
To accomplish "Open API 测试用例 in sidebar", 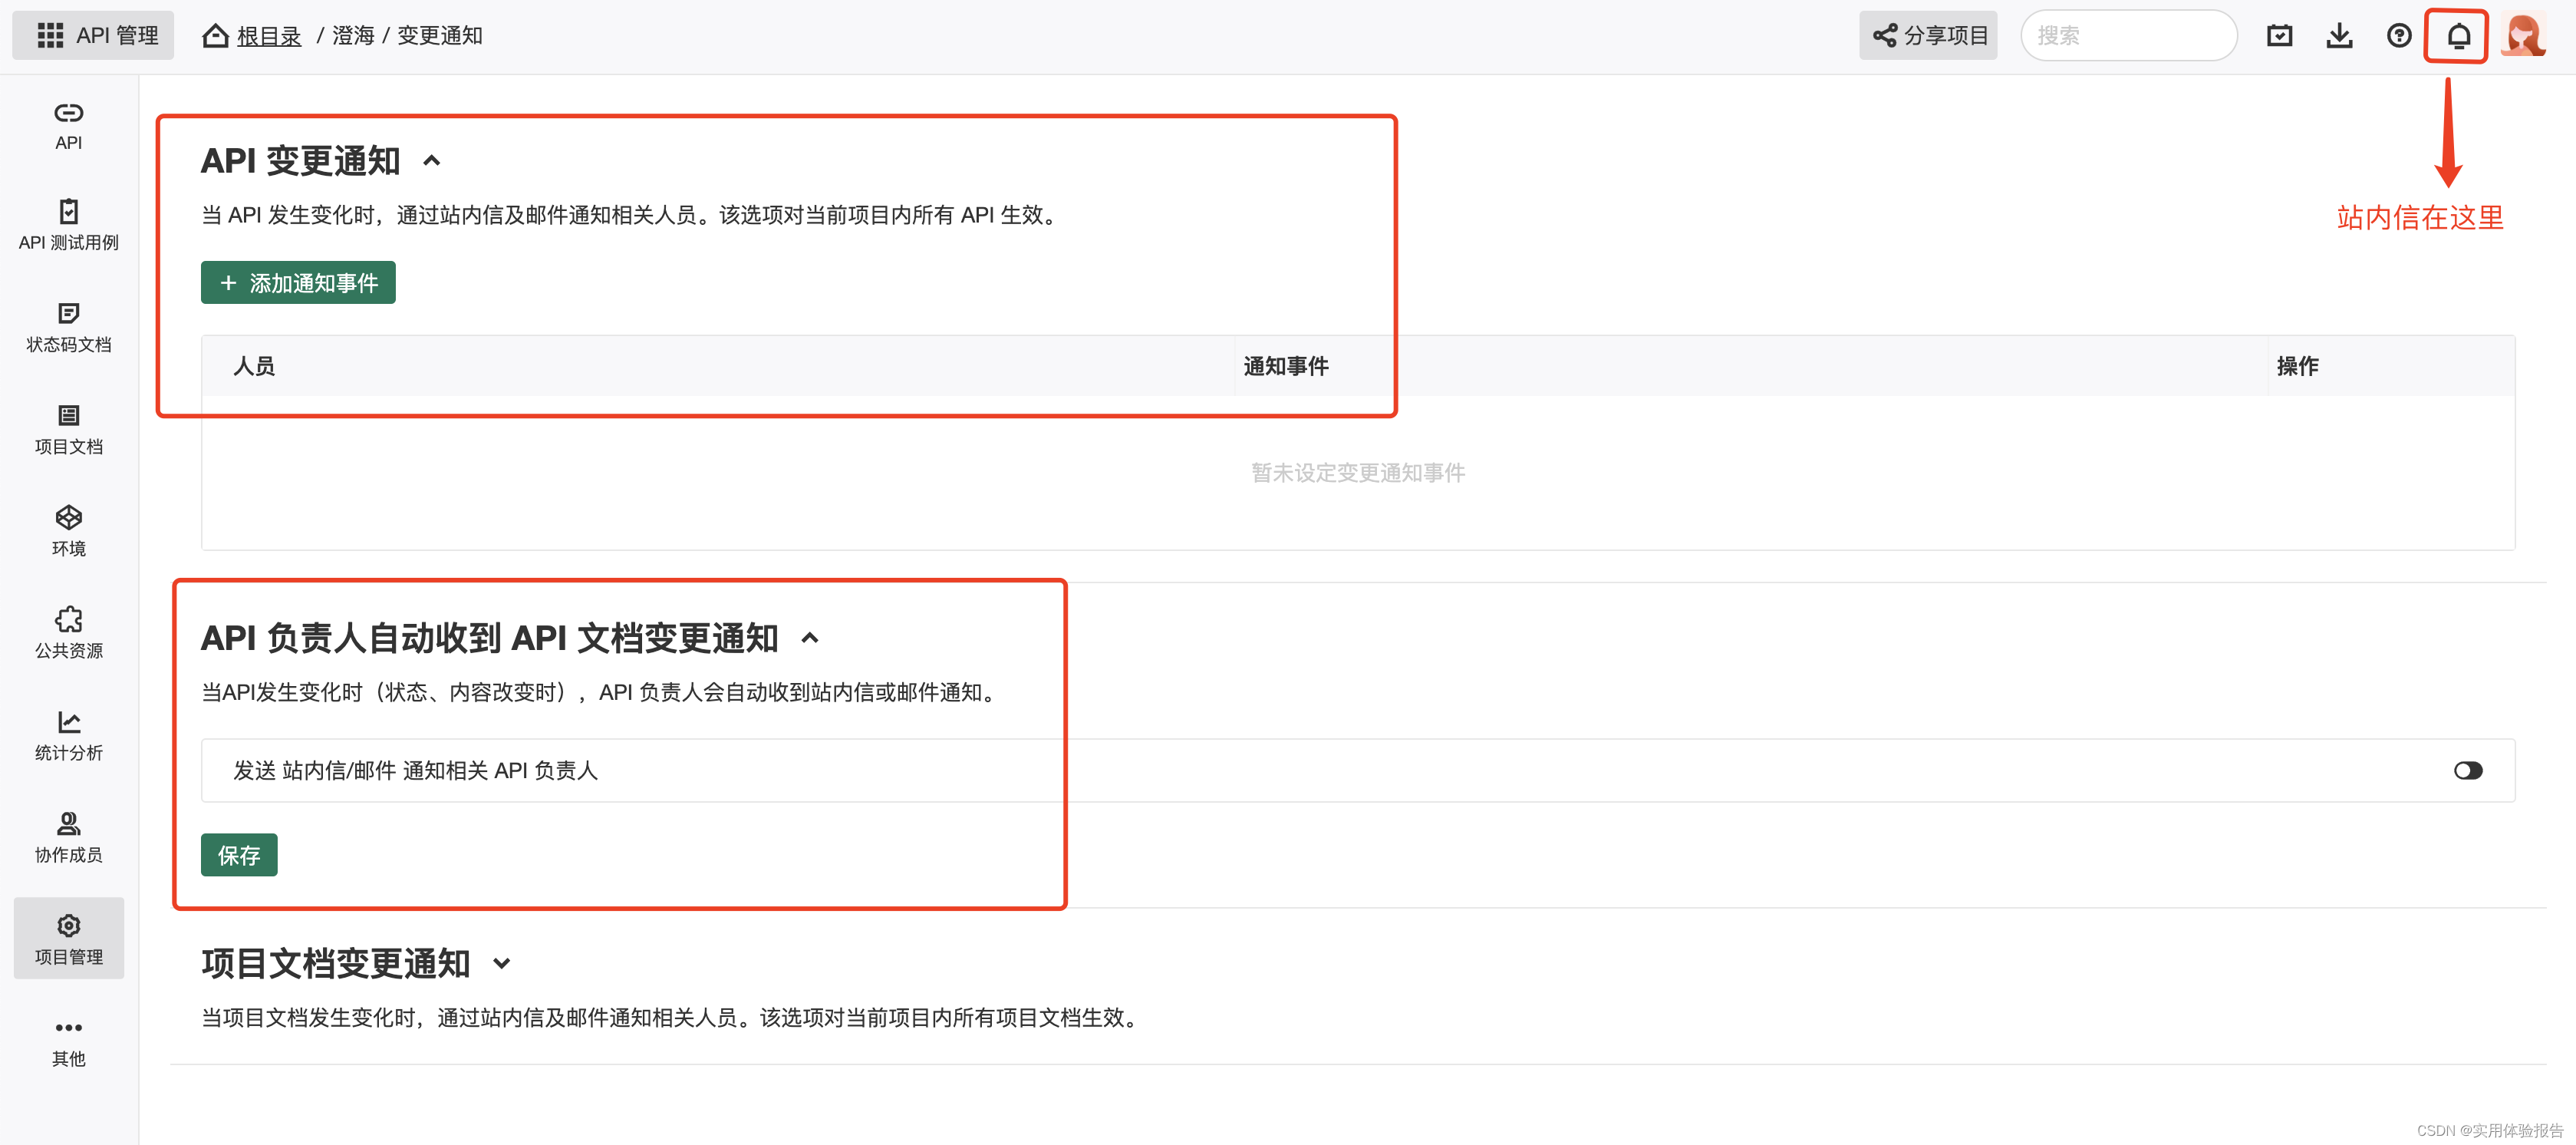I will [x=68, y=224].
